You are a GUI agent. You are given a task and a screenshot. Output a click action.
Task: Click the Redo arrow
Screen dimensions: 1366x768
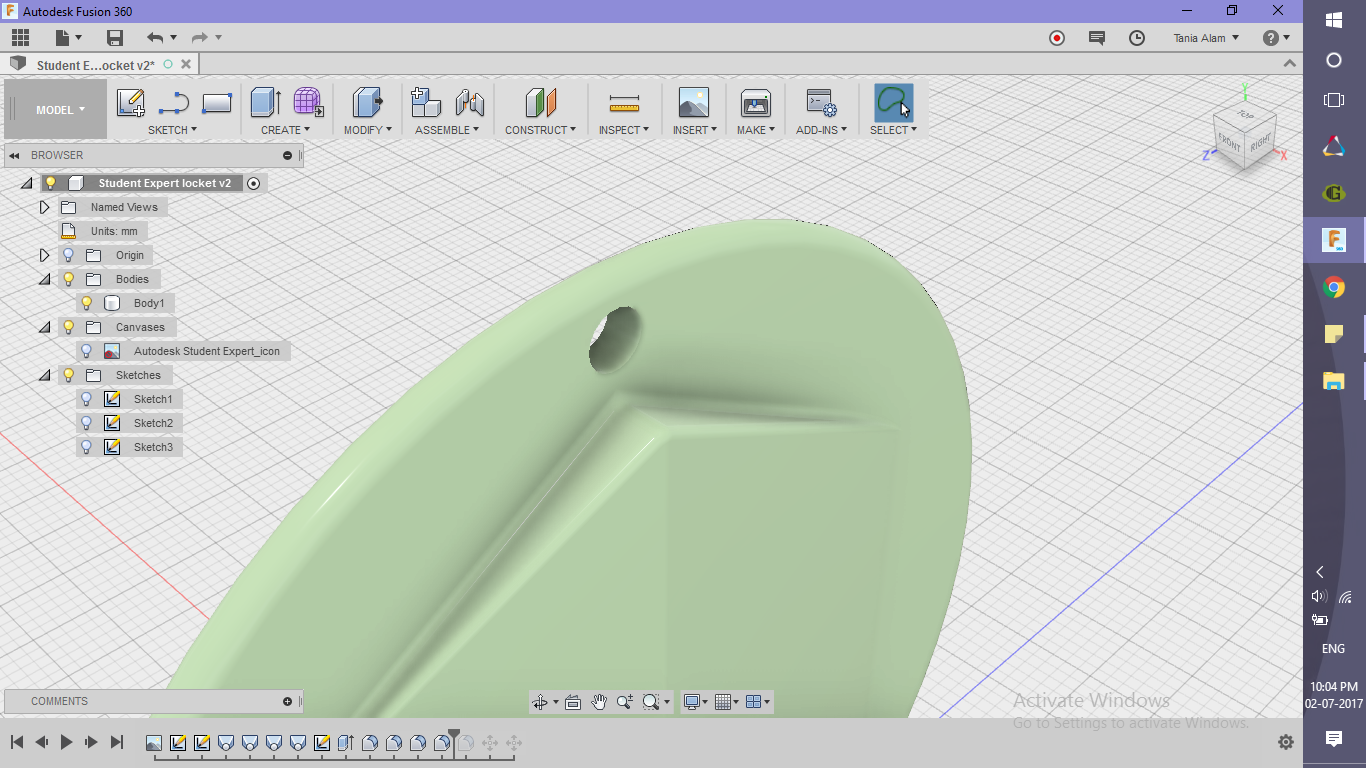[x=200, y=38]
